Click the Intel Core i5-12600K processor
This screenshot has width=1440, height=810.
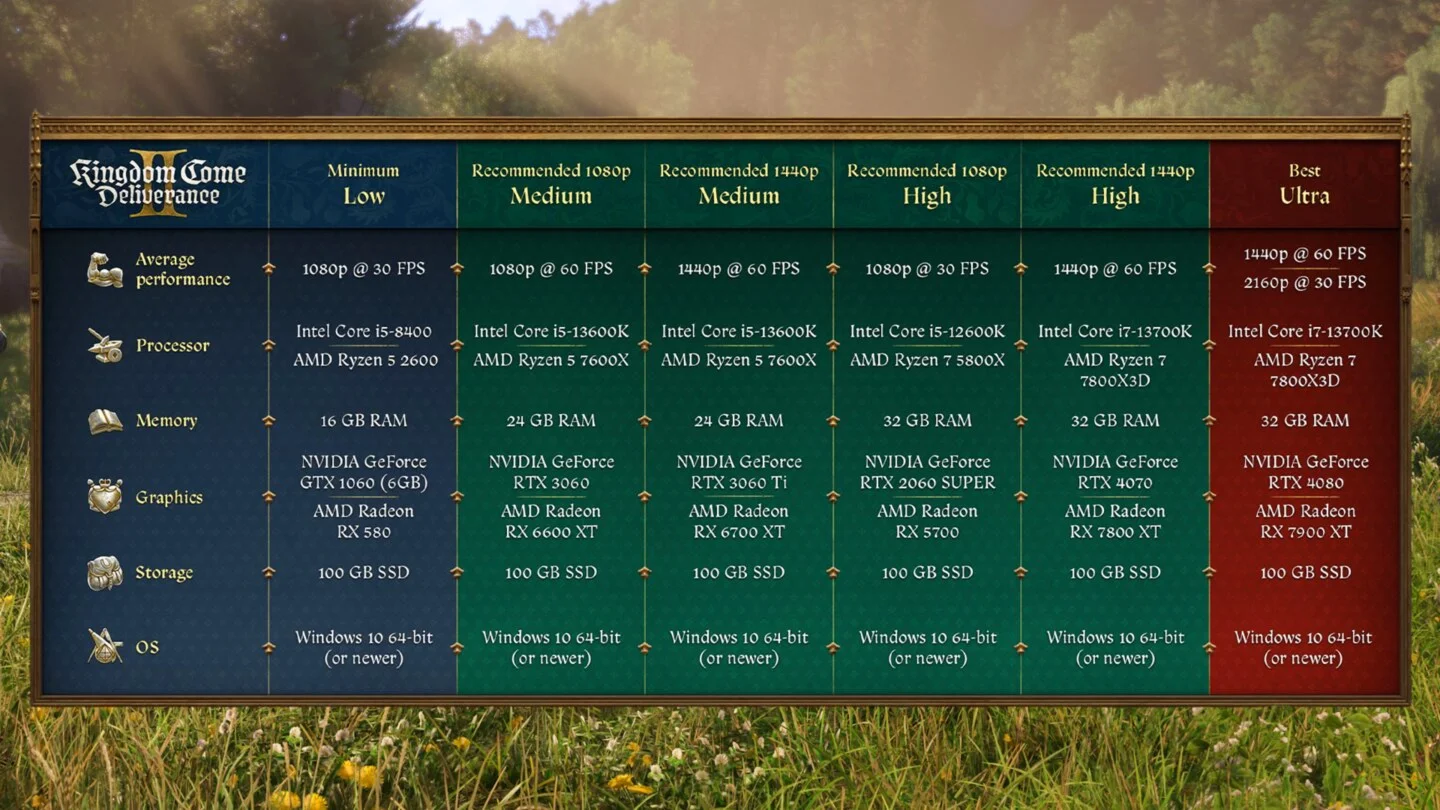(x=927, y=331)
